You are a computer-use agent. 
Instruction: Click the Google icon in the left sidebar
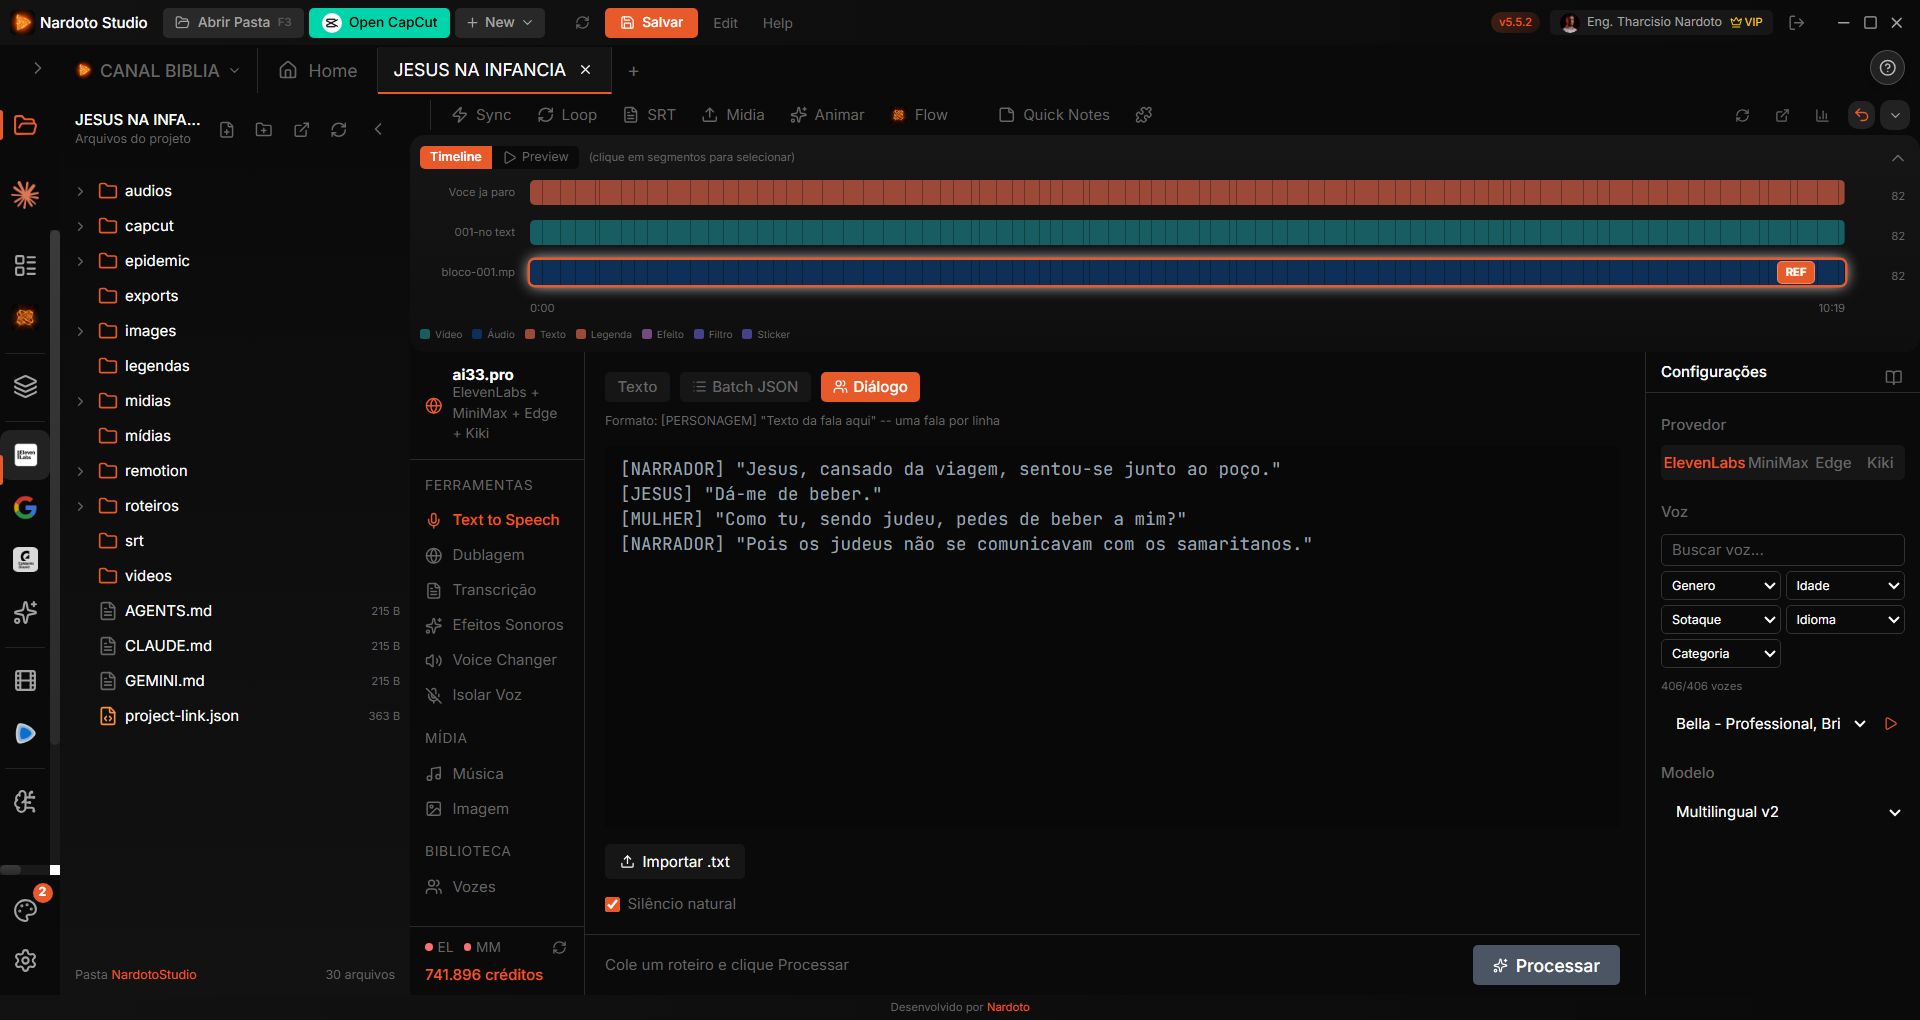[25, 508]
